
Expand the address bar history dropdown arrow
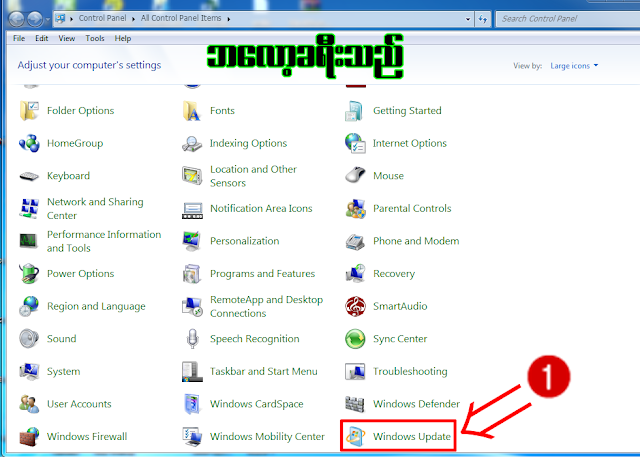pyautogui.click(x=468, y=19)
